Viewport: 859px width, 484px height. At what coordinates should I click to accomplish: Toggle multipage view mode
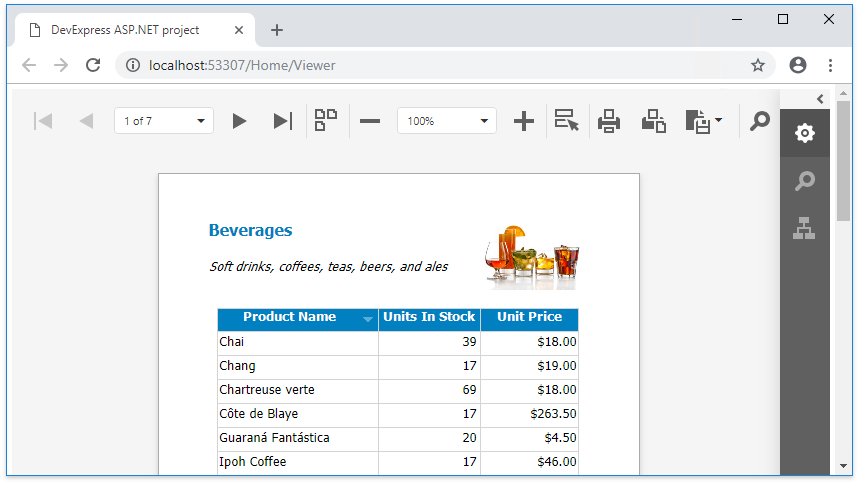(x=326, y=121)
